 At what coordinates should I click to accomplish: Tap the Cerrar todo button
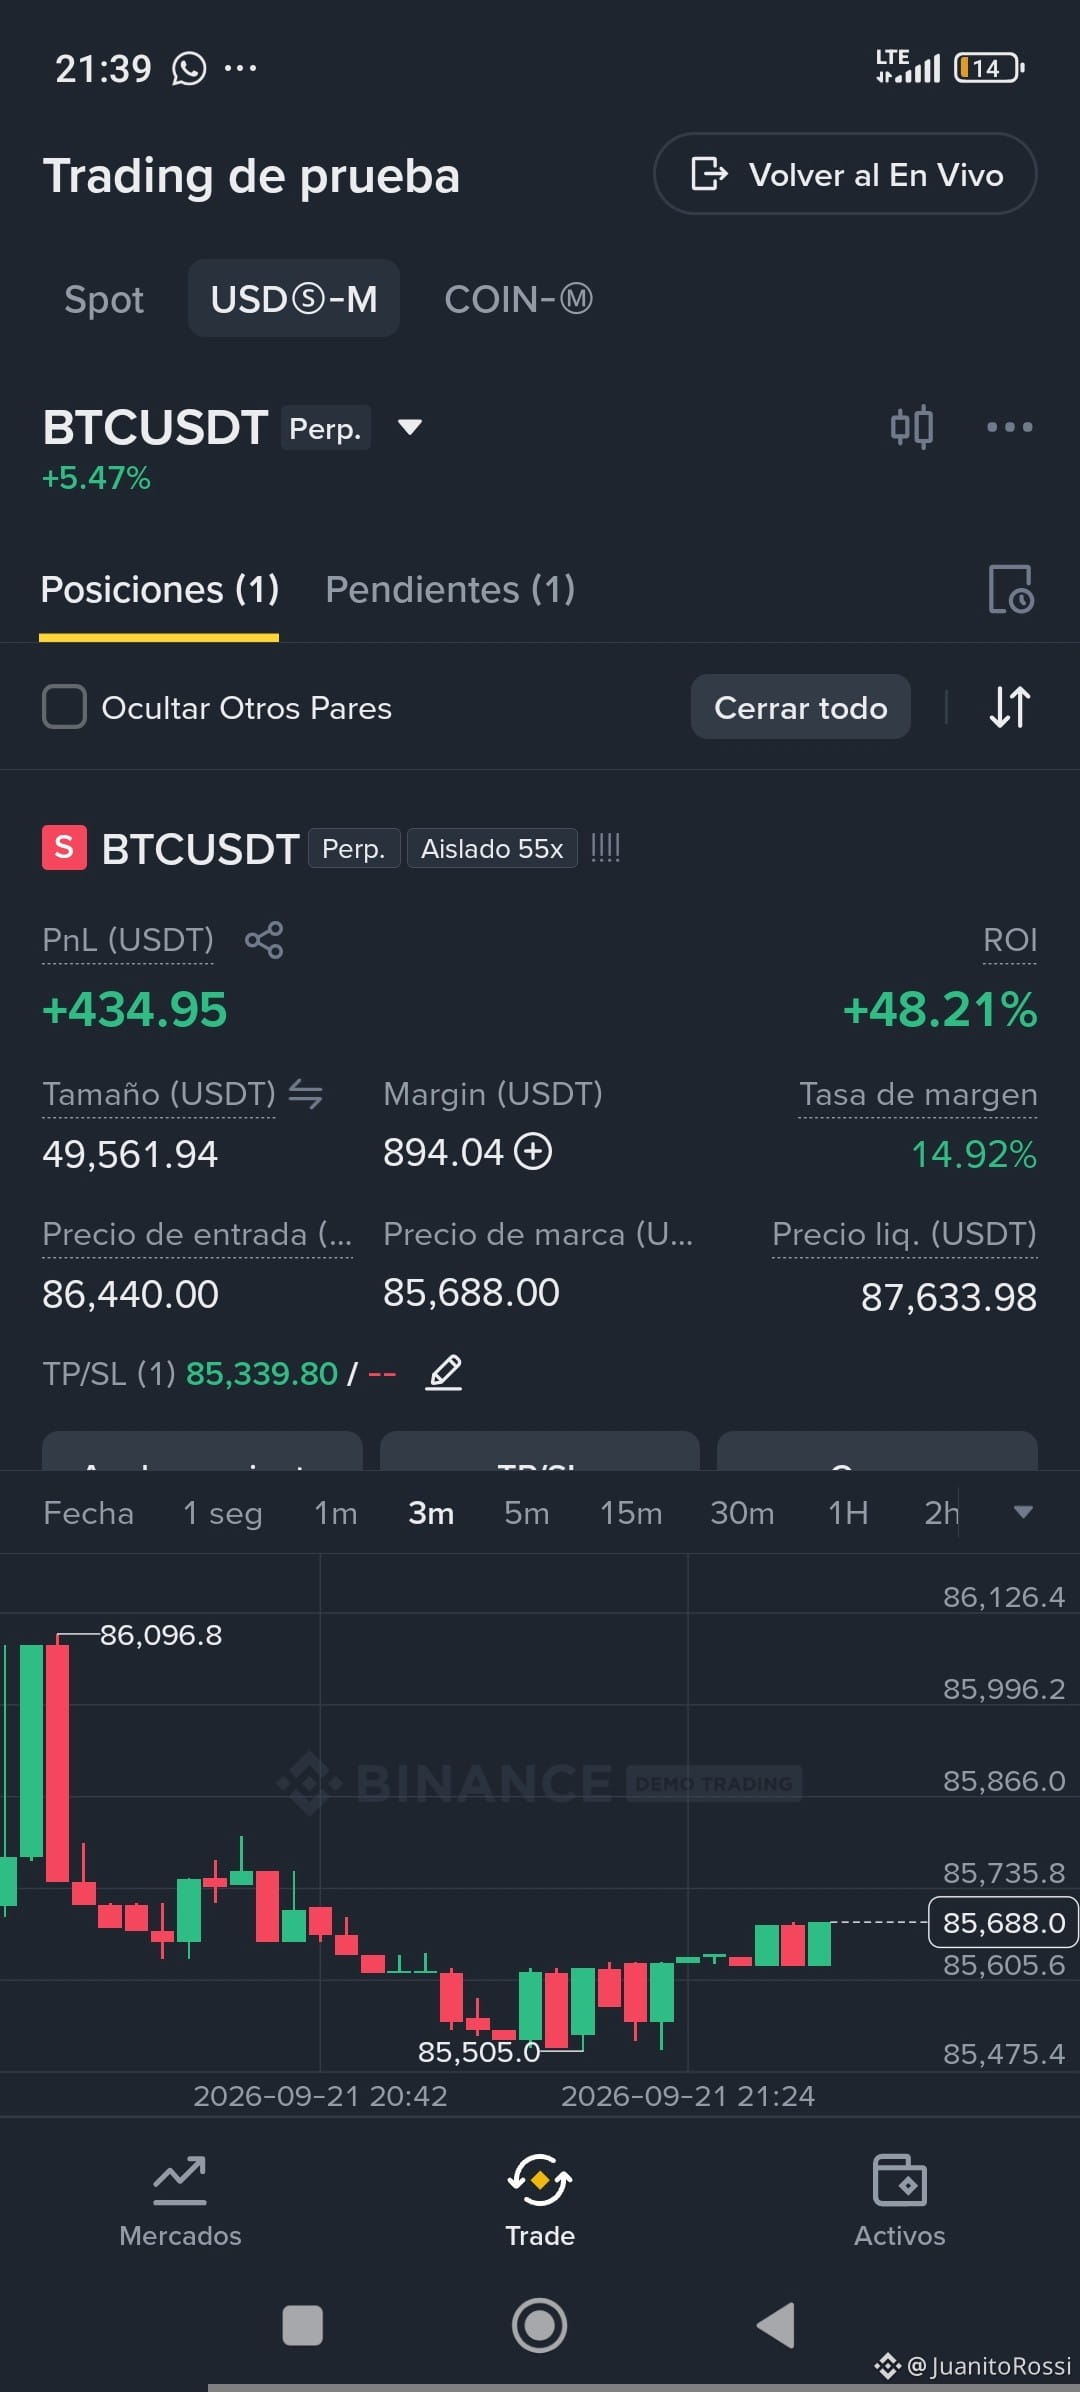pos(800,707)
